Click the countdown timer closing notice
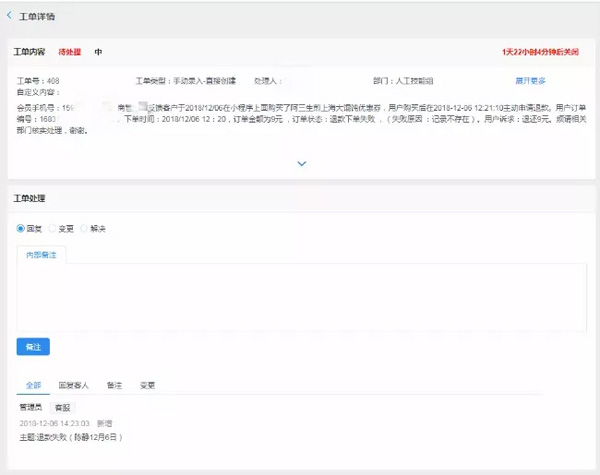This screenshot has height=475, width=600. (539, 51)
